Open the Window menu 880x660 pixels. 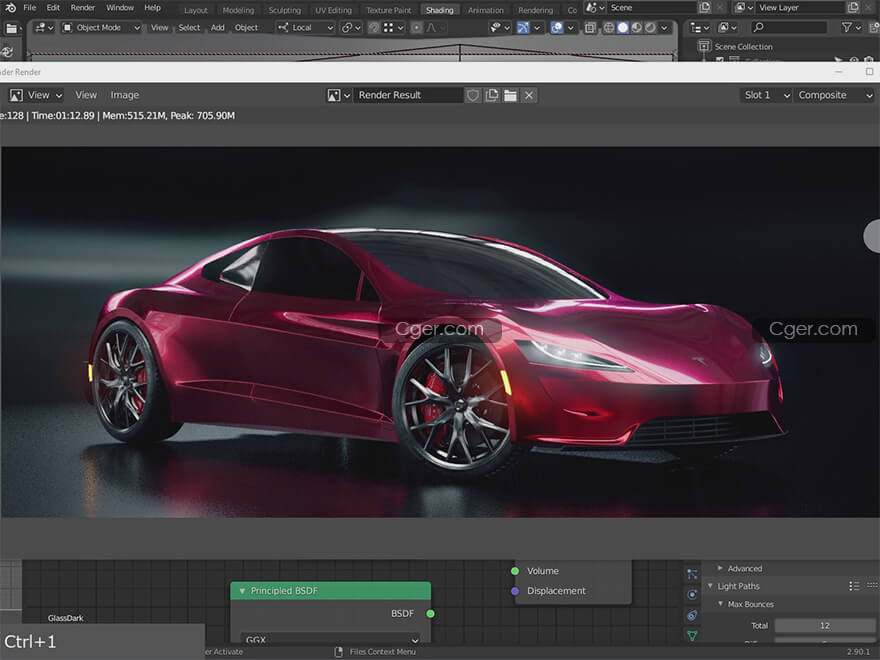click(120, 8)
